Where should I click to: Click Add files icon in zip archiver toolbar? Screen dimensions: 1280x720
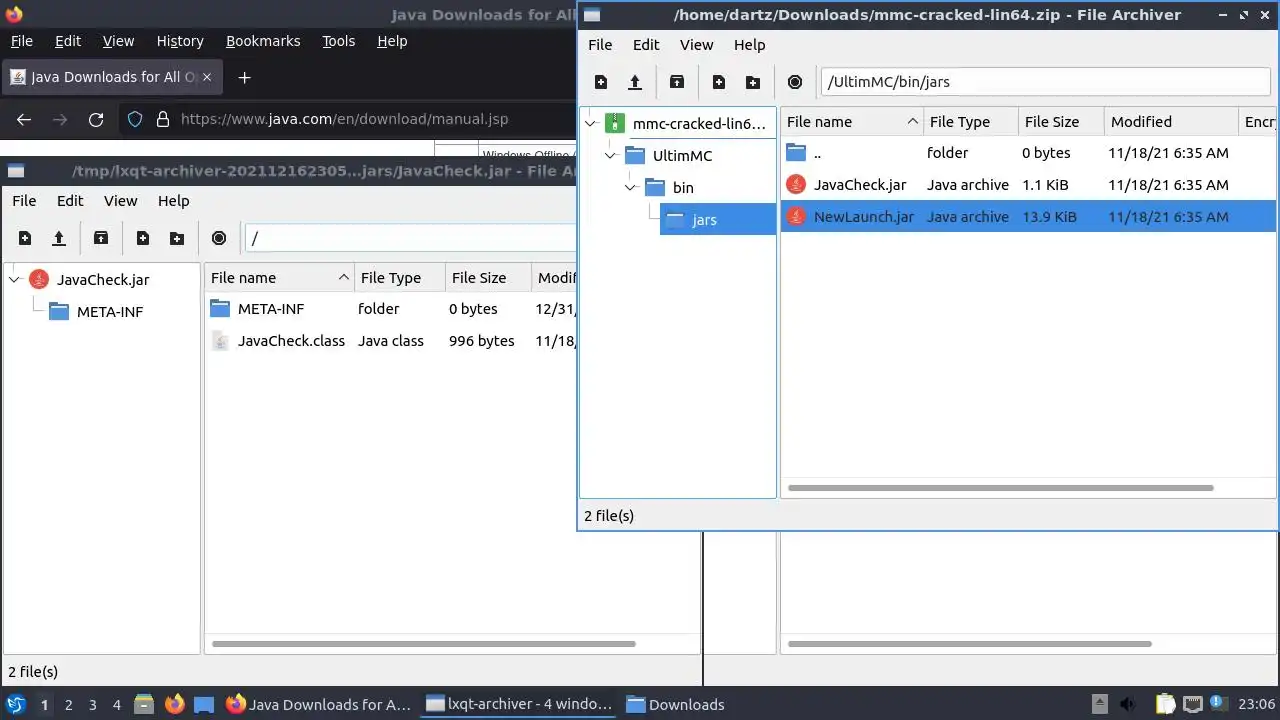(x=719, y=82)
